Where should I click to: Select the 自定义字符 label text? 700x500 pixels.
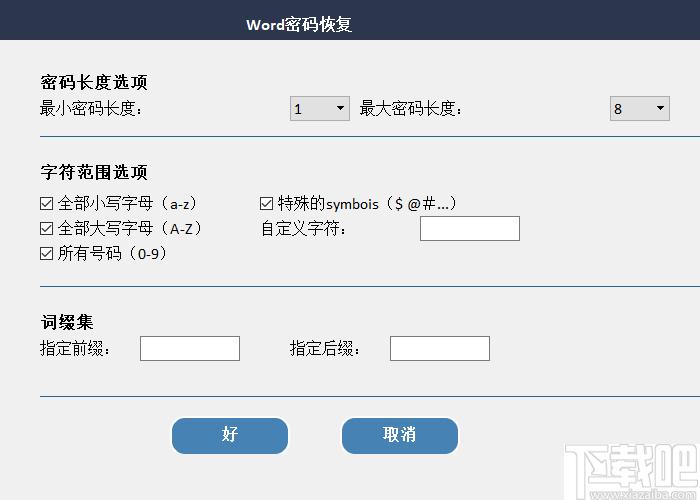click(304, 229)
